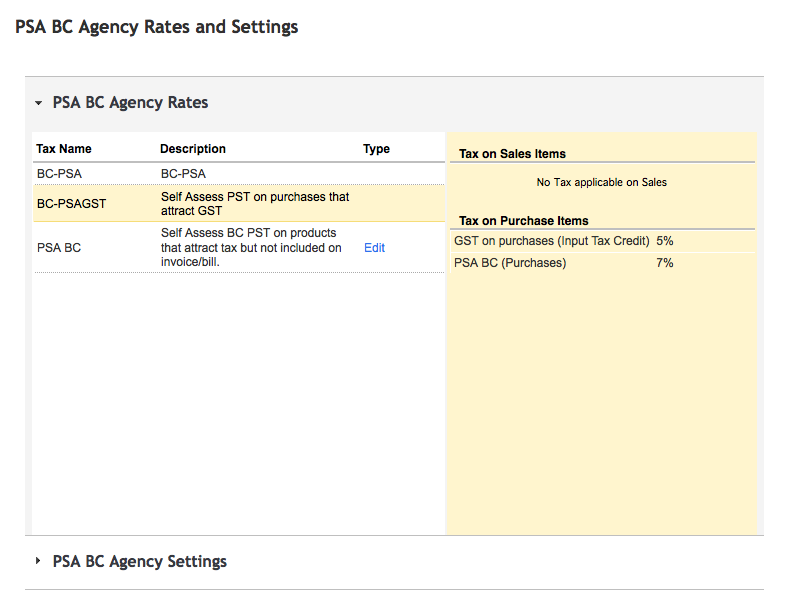Image resolution: width=791 pixels, height=596 pixels.
Task: Click Edit link for PSA BC tax
Action: pyautogui.click(x=374, y=248)
